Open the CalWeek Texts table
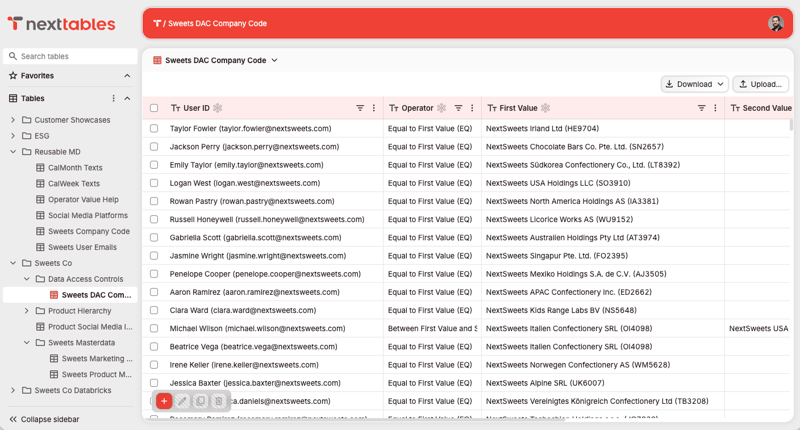This screenshot has height=430, width=800. [x=73, y=184]
